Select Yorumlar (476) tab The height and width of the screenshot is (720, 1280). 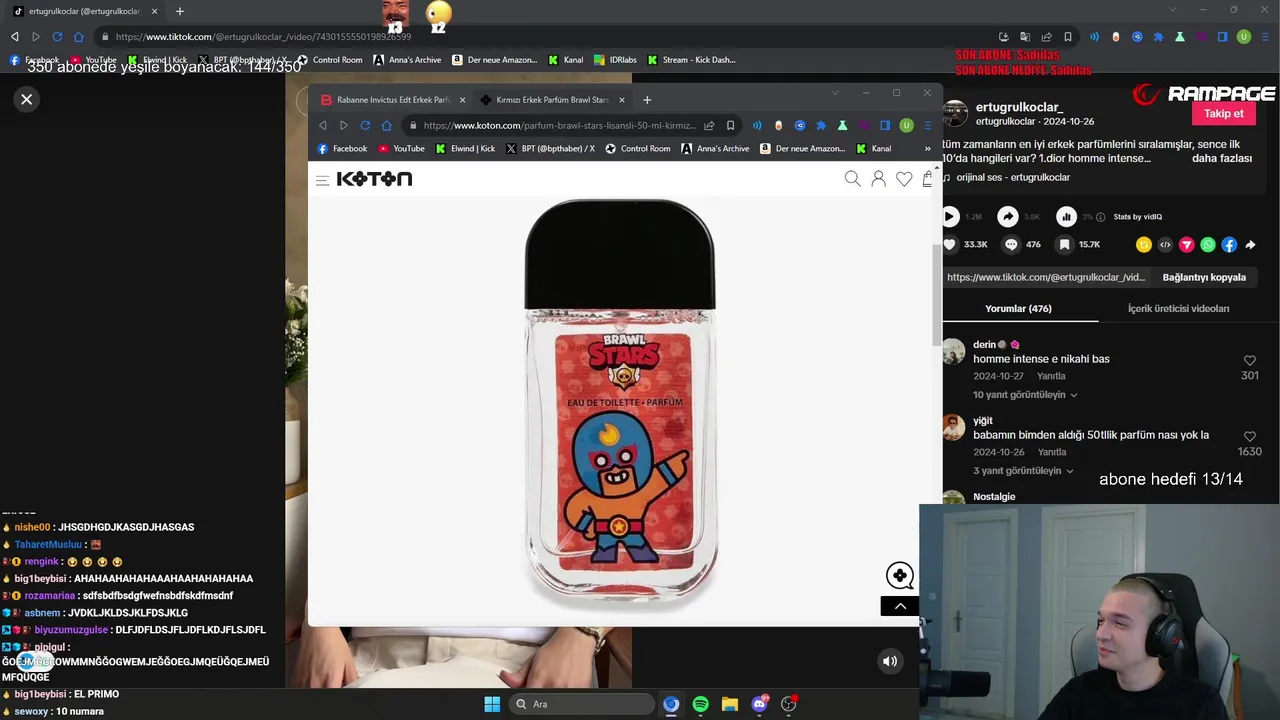[1018, 309]
